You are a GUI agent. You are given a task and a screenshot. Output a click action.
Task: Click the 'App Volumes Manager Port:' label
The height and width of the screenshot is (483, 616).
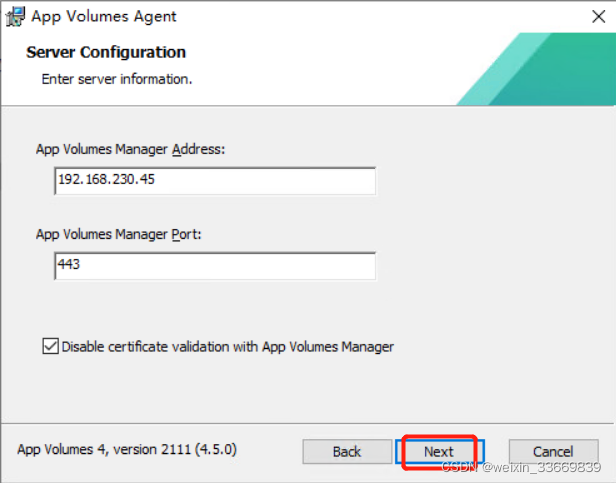tap(119, 235)
